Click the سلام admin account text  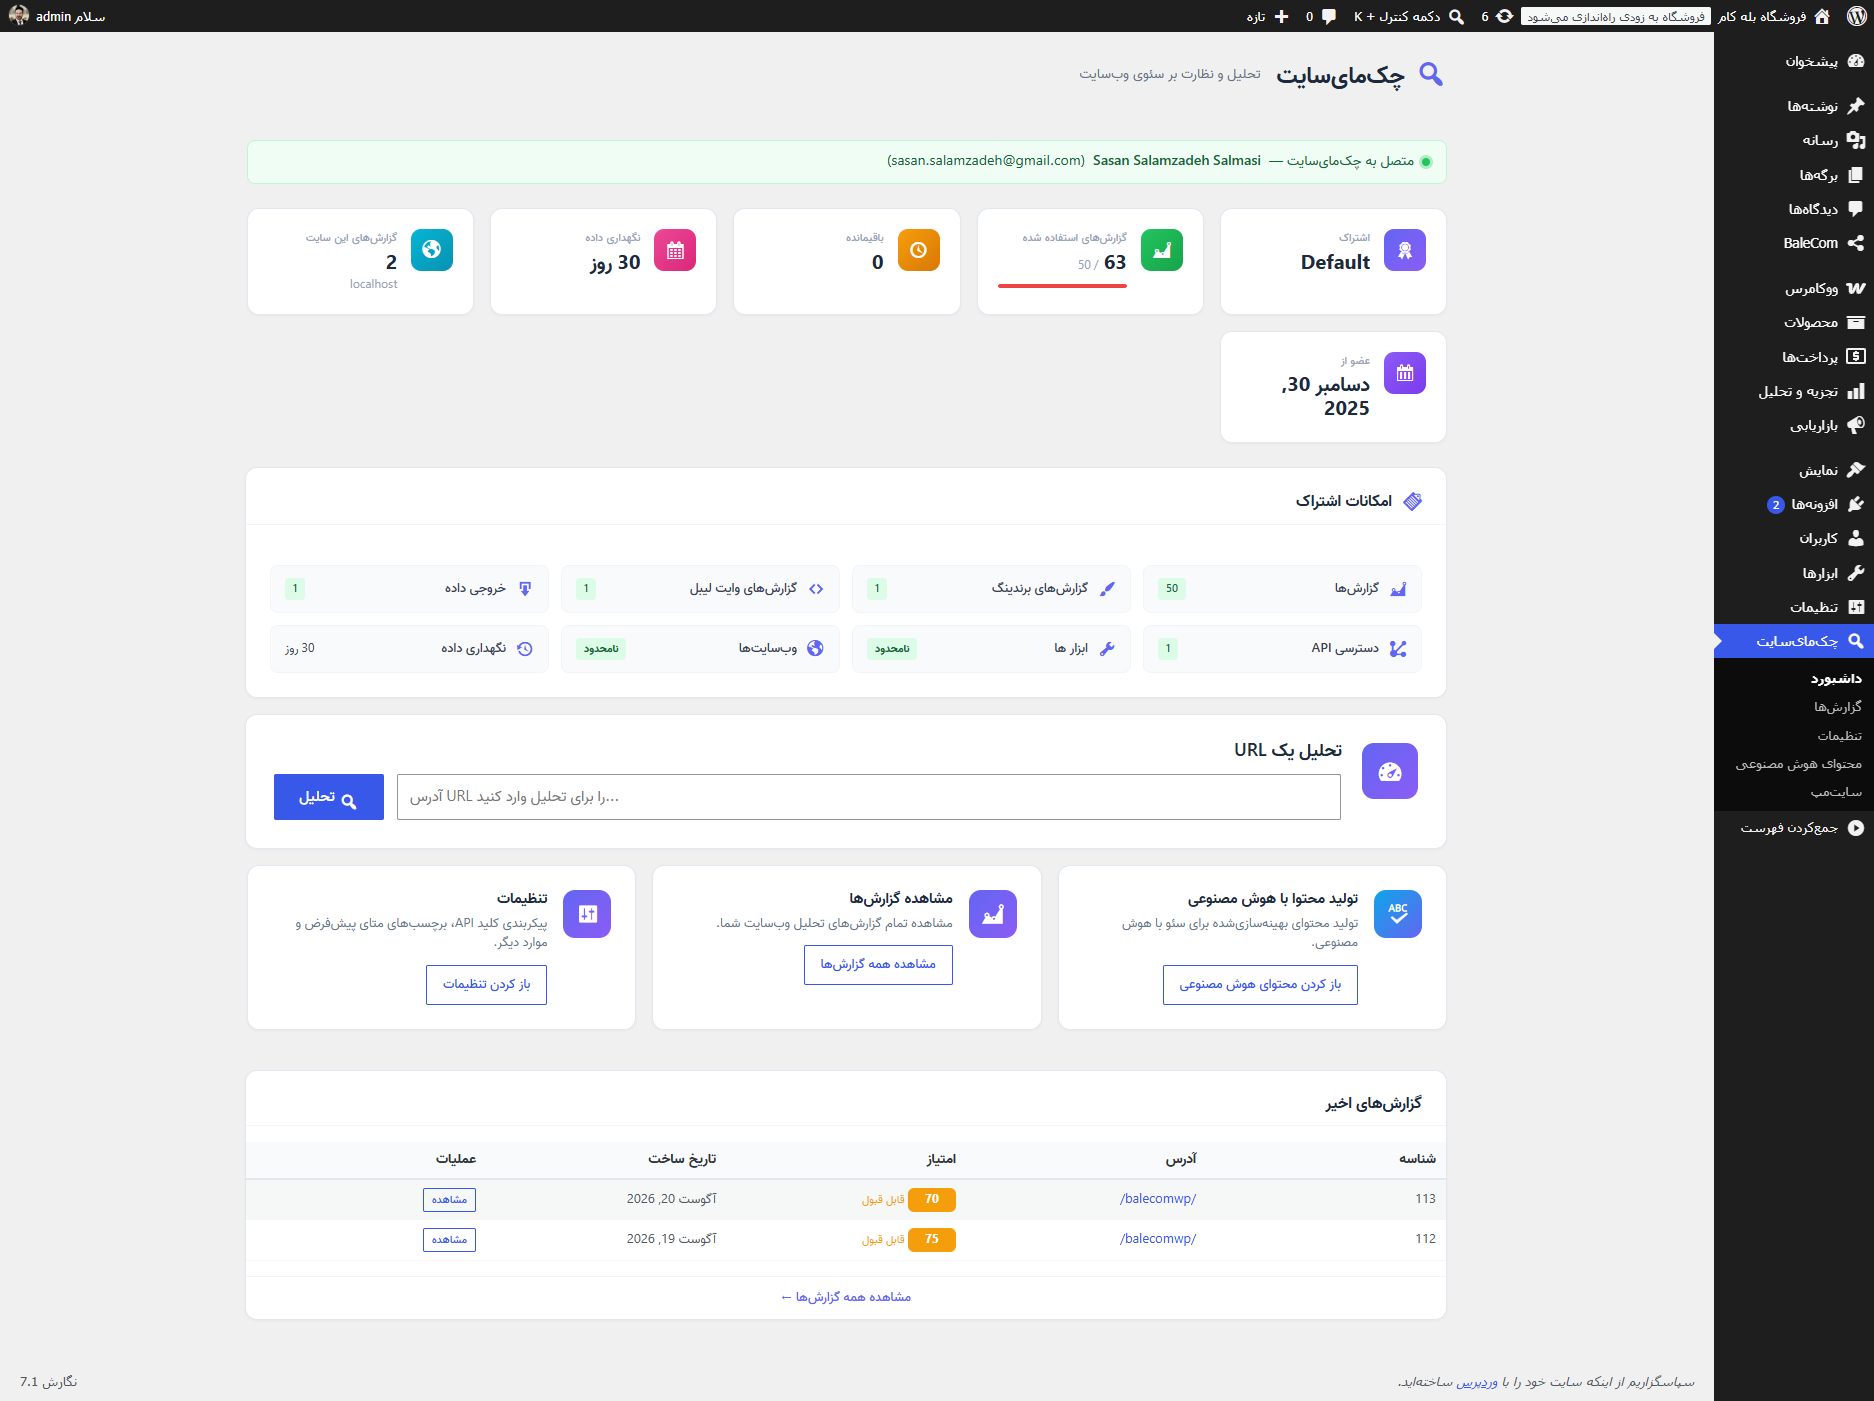point(70,16)
